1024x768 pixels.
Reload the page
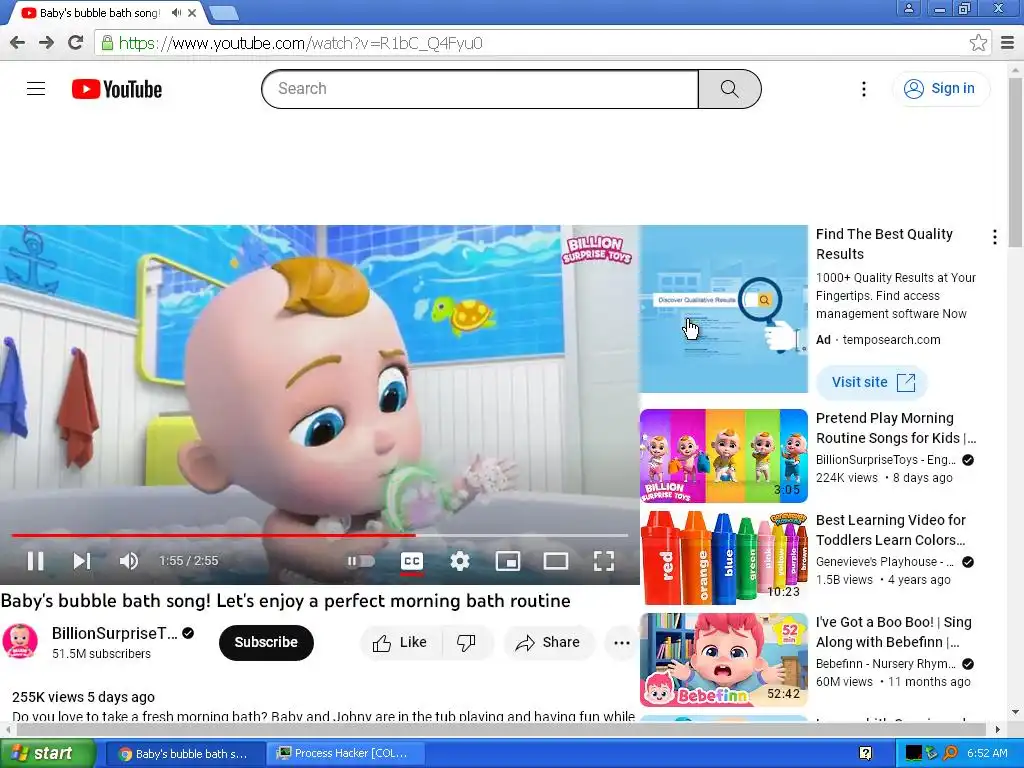(x=76, y=43)
